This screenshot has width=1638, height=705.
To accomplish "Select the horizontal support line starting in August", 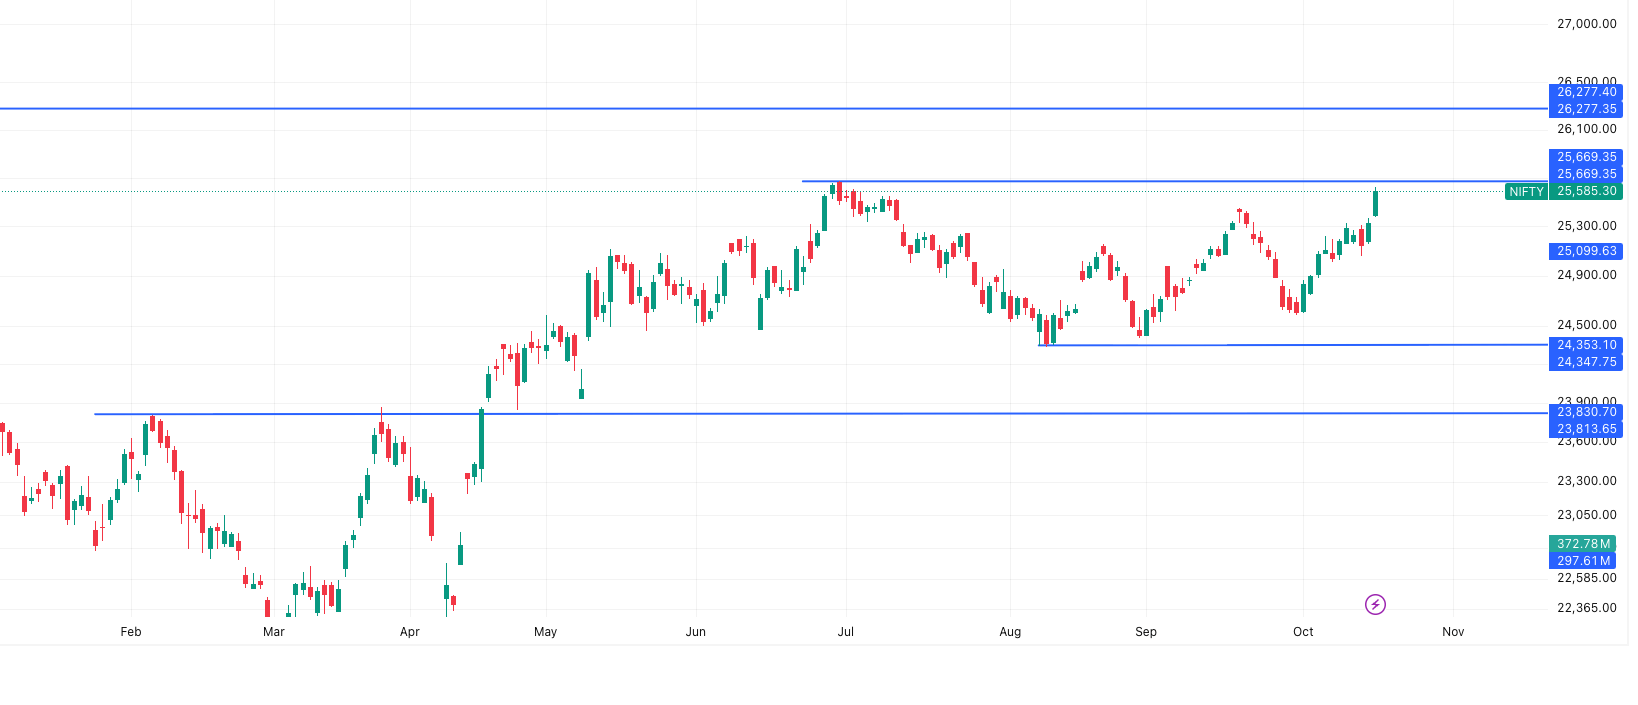I will 1300,345.
